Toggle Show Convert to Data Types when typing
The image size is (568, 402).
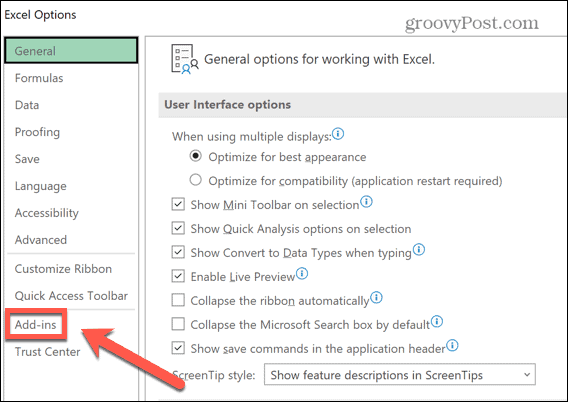[178, 252]
